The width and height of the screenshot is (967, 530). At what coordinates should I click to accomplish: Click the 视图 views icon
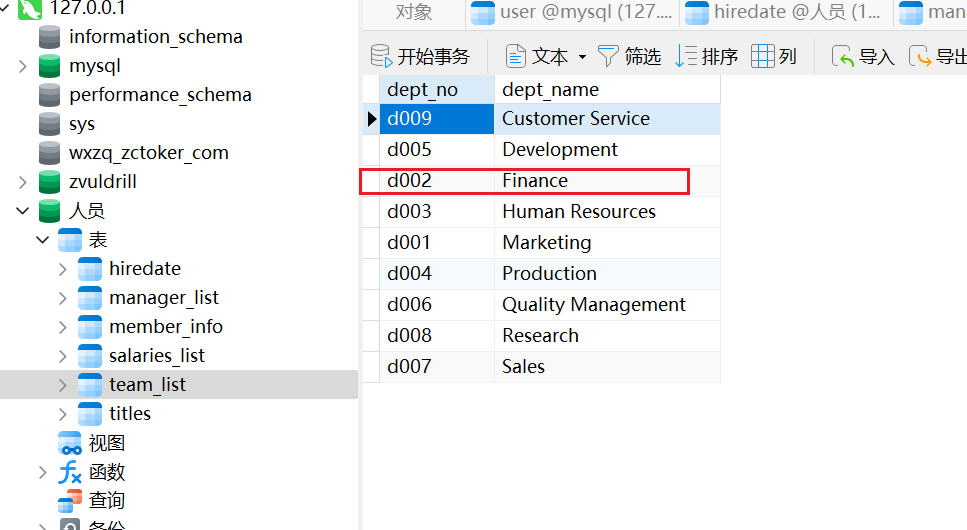click(70, 443)
